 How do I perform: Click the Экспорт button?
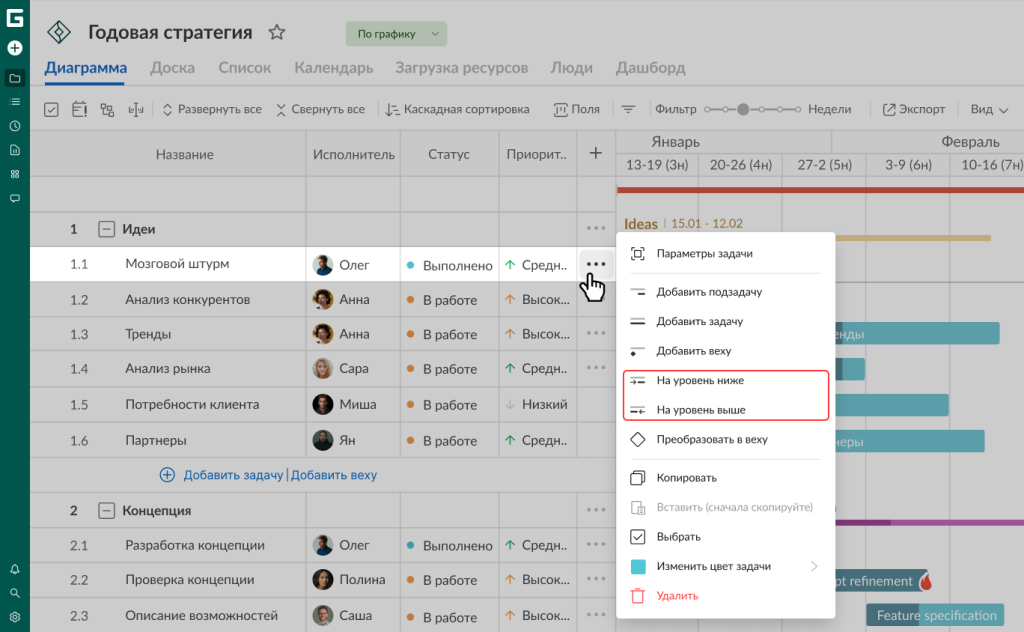click(x=913, y=110)
